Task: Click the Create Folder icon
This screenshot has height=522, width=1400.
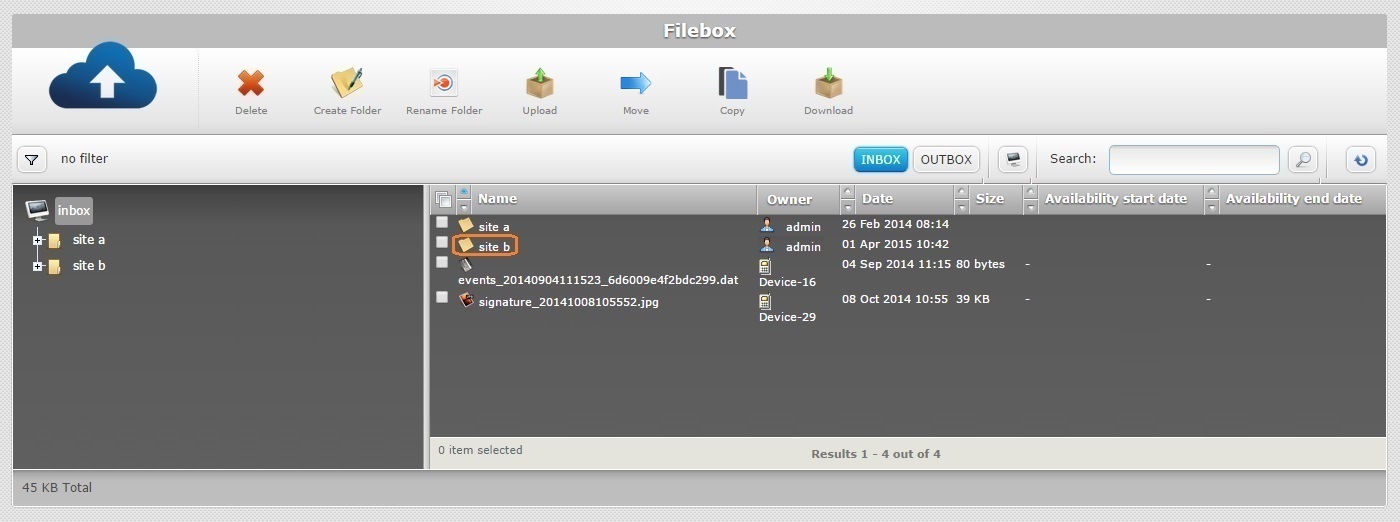Action: (347, 83)
